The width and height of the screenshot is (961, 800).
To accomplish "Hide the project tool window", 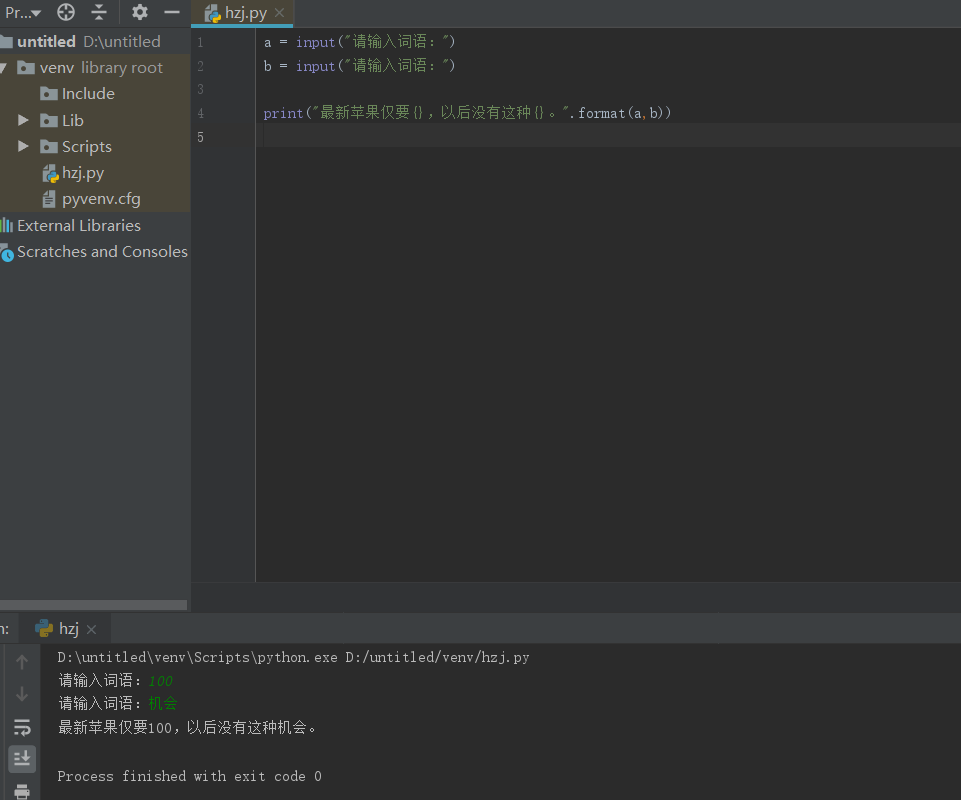I will tap(172, 12).
